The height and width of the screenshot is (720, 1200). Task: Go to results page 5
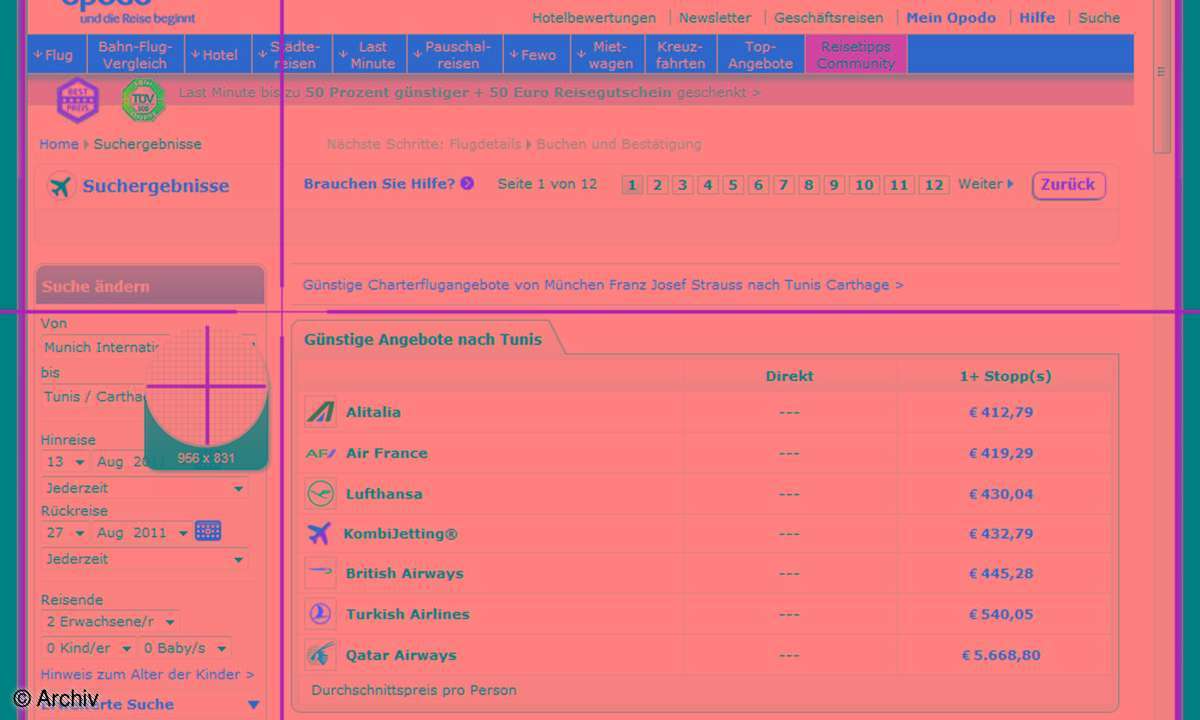pyautogui.click(x=733, y=185)
